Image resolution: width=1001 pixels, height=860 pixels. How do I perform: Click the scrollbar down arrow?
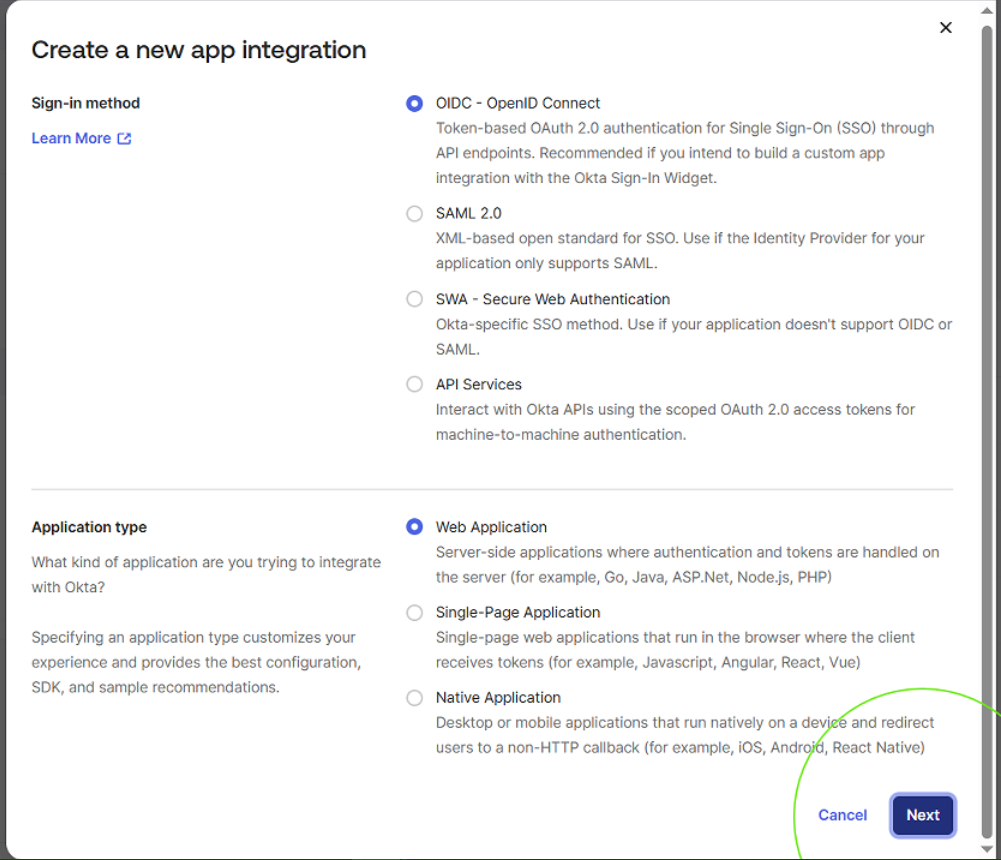(987, 849)
